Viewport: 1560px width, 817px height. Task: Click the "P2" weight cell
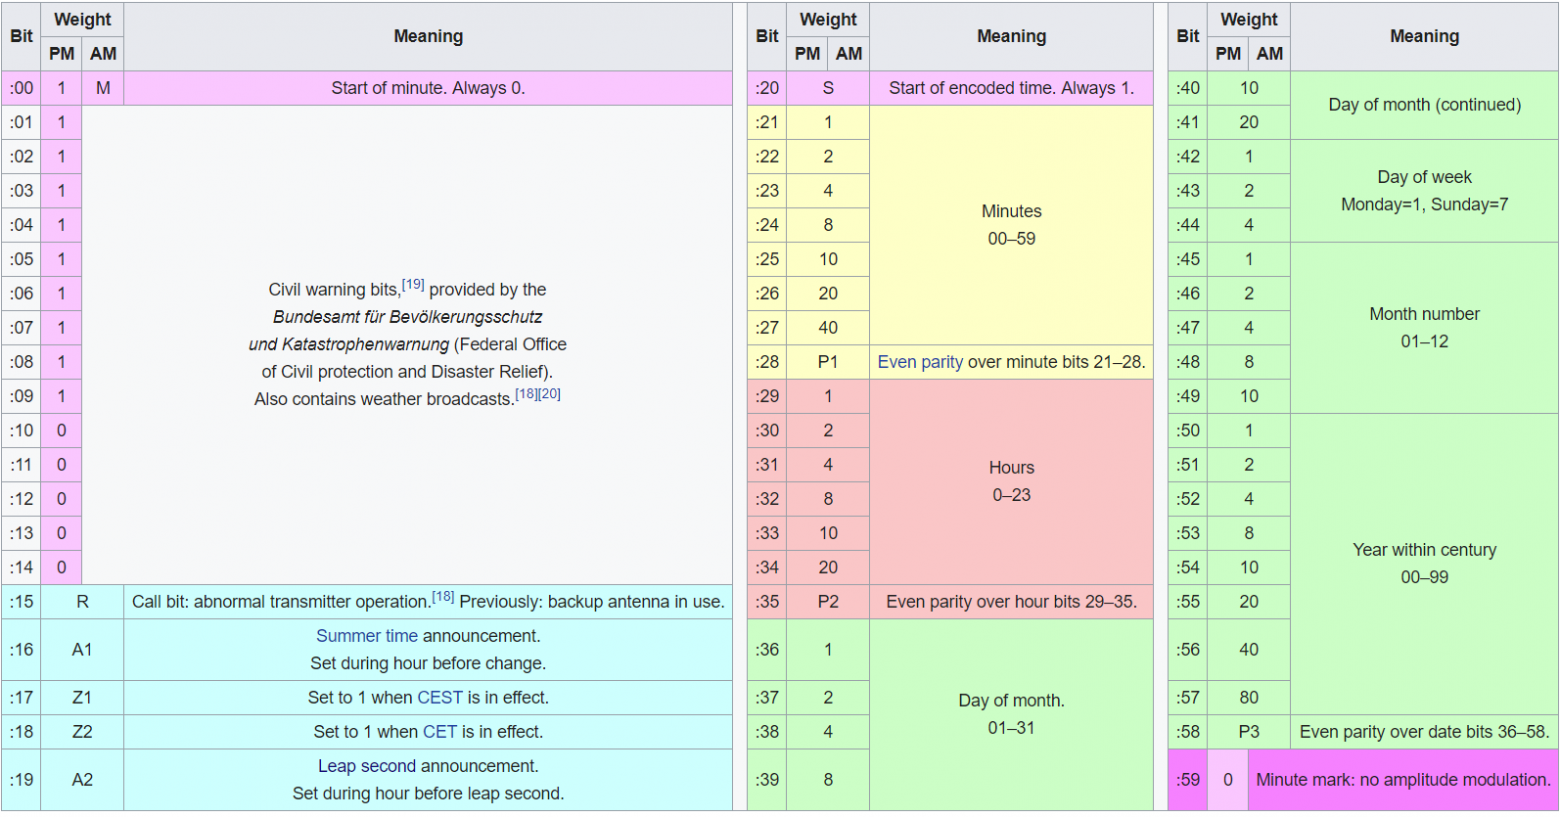coord(828,602)
